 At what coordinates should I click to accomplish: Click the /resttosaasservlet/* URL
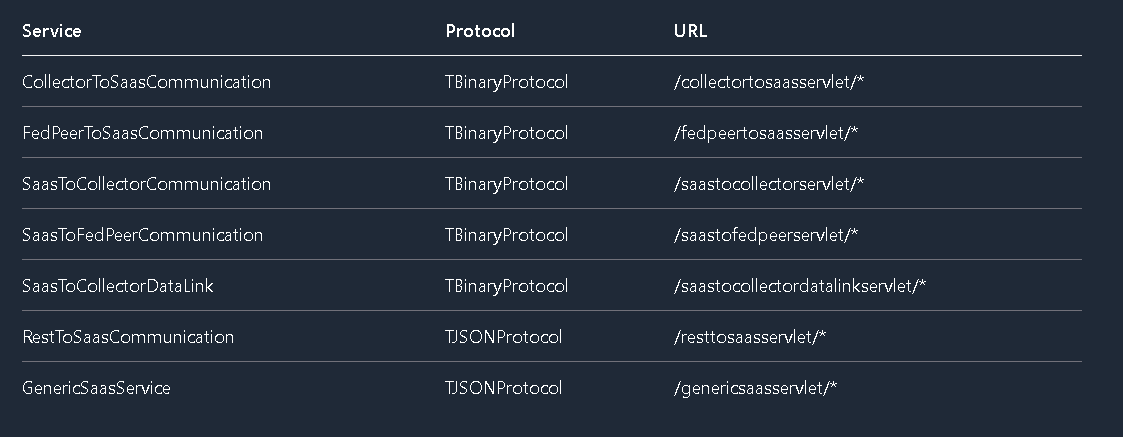750,337
